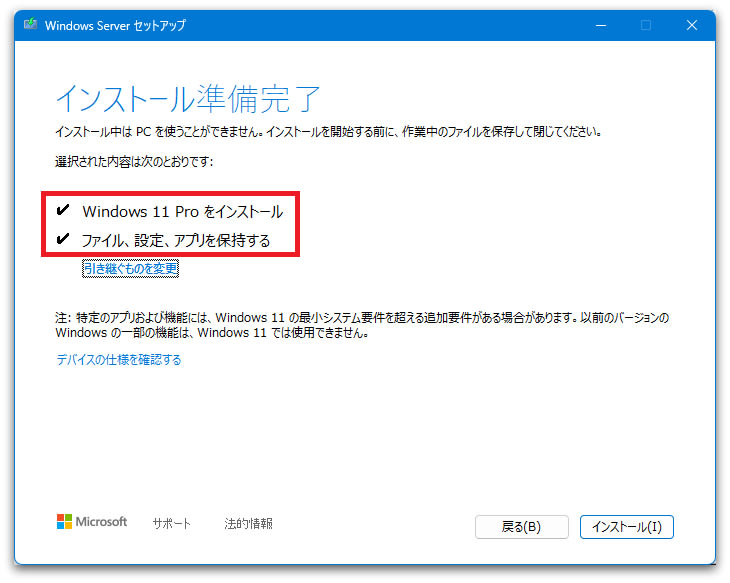
Task: Click the 戻る(B) back button
Action: [x=521, y=527]
